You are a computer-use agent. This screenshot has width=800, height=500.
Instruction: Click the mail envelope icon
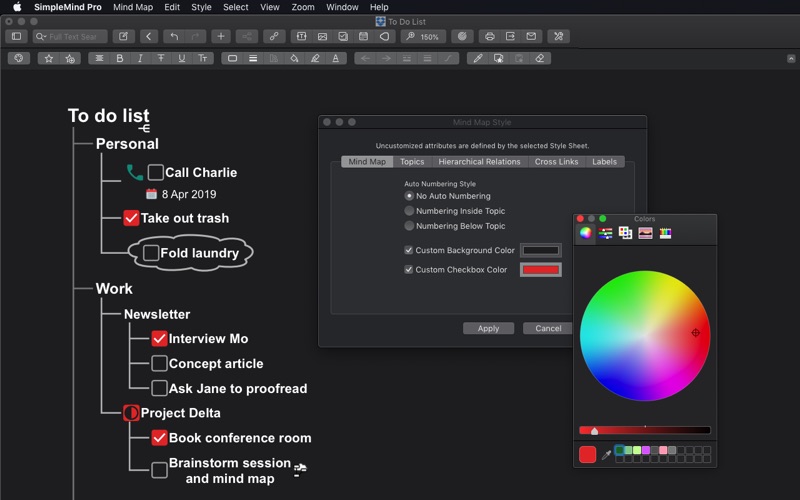pos(531,37)
